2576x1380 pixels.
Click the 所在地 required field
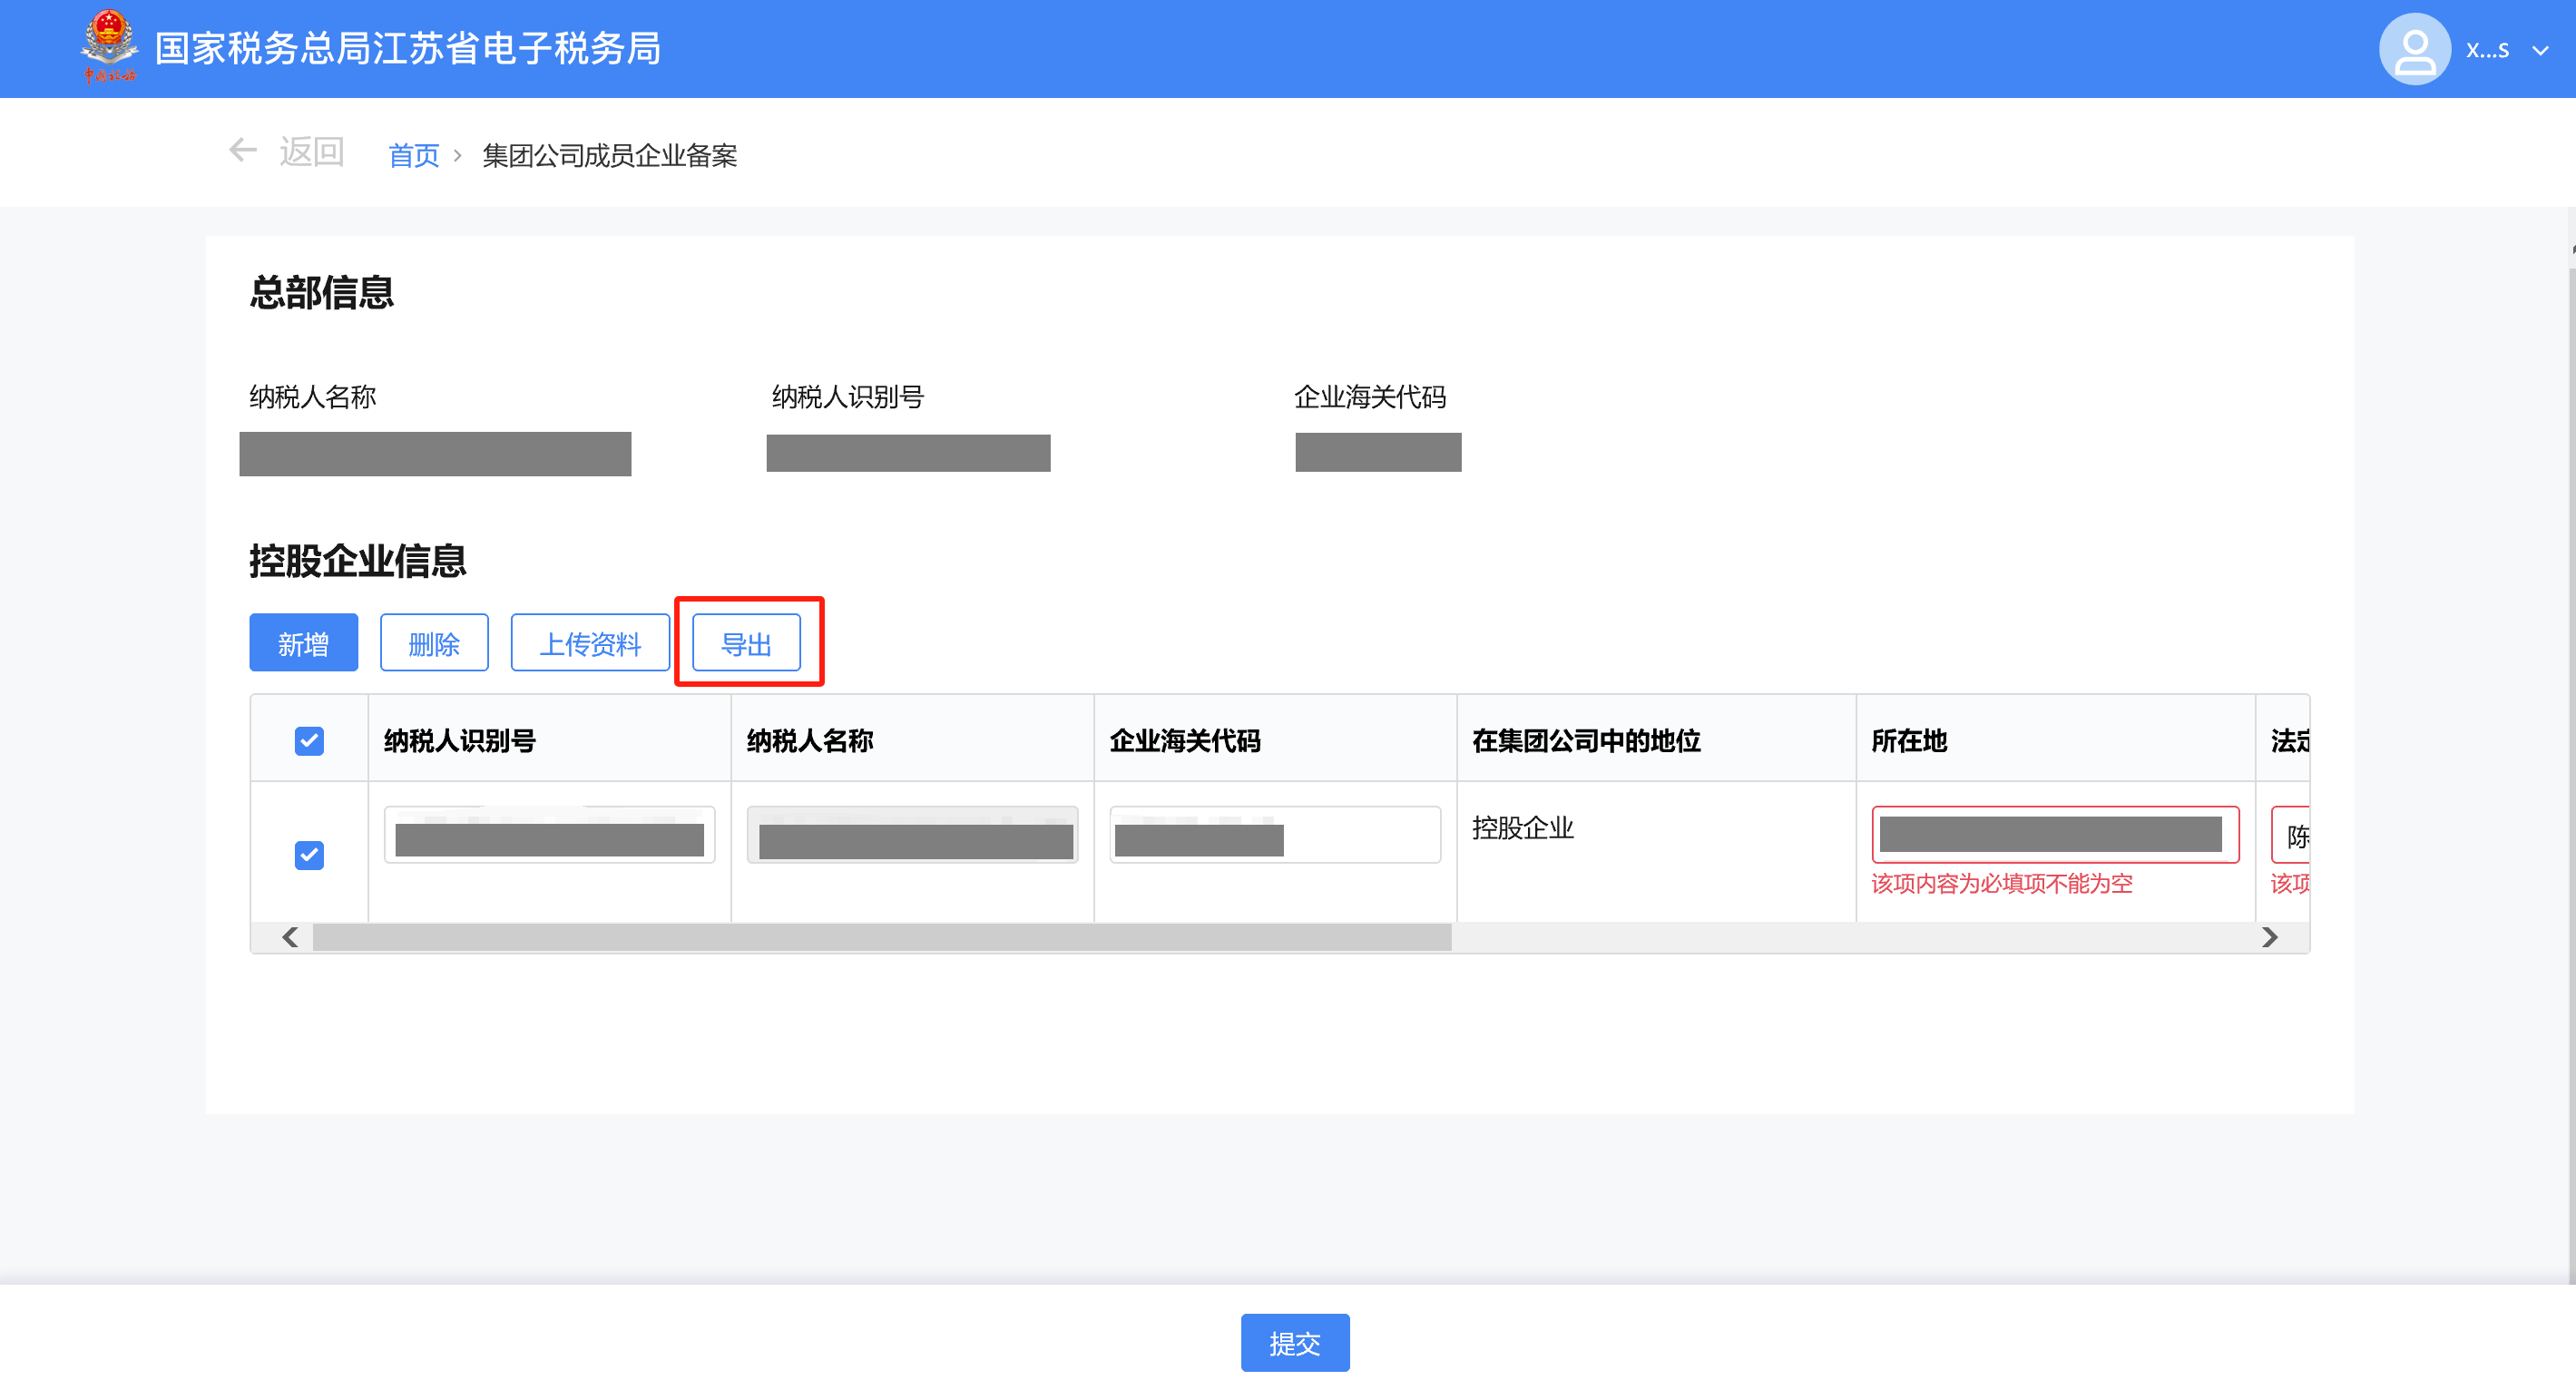(x=2054, y=835)
